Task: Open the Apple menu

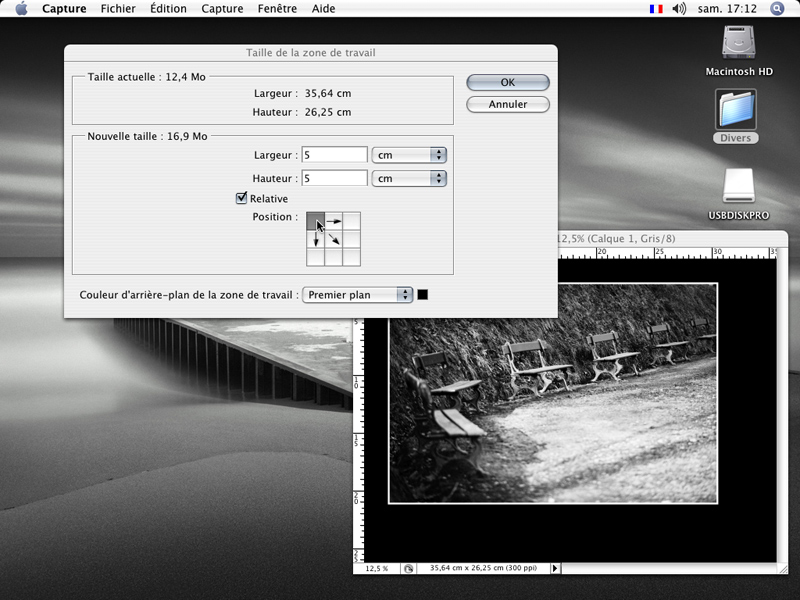Action: tap(21, 9)
